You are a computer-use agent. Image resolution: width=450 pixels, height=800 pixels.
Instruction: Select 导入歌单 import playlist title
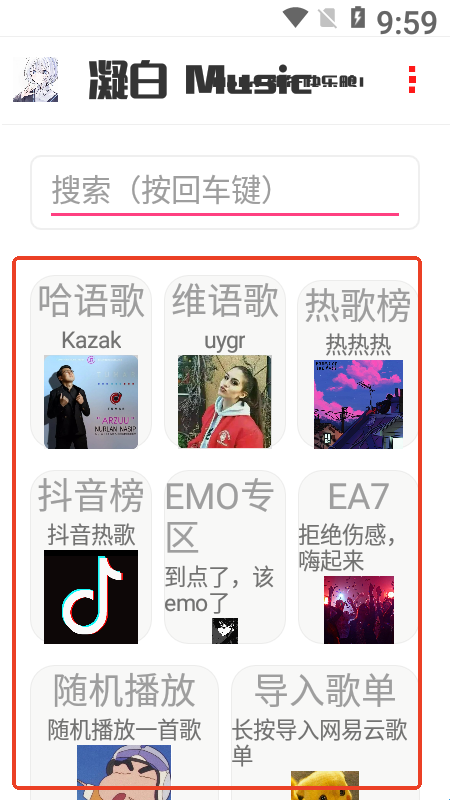coord(325,691)
